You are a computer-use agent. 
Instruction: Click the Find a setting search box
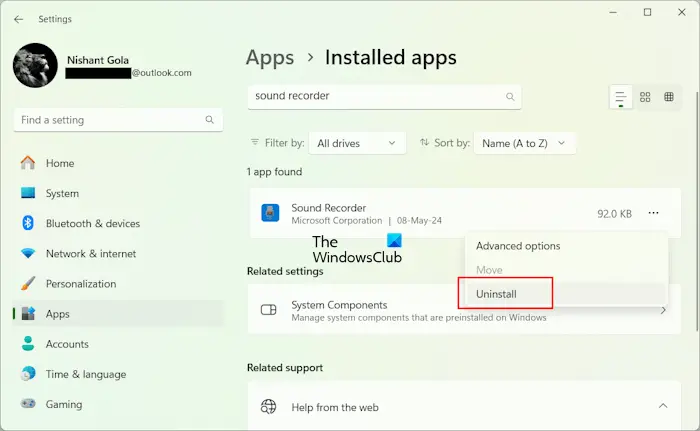click(118, 120)
